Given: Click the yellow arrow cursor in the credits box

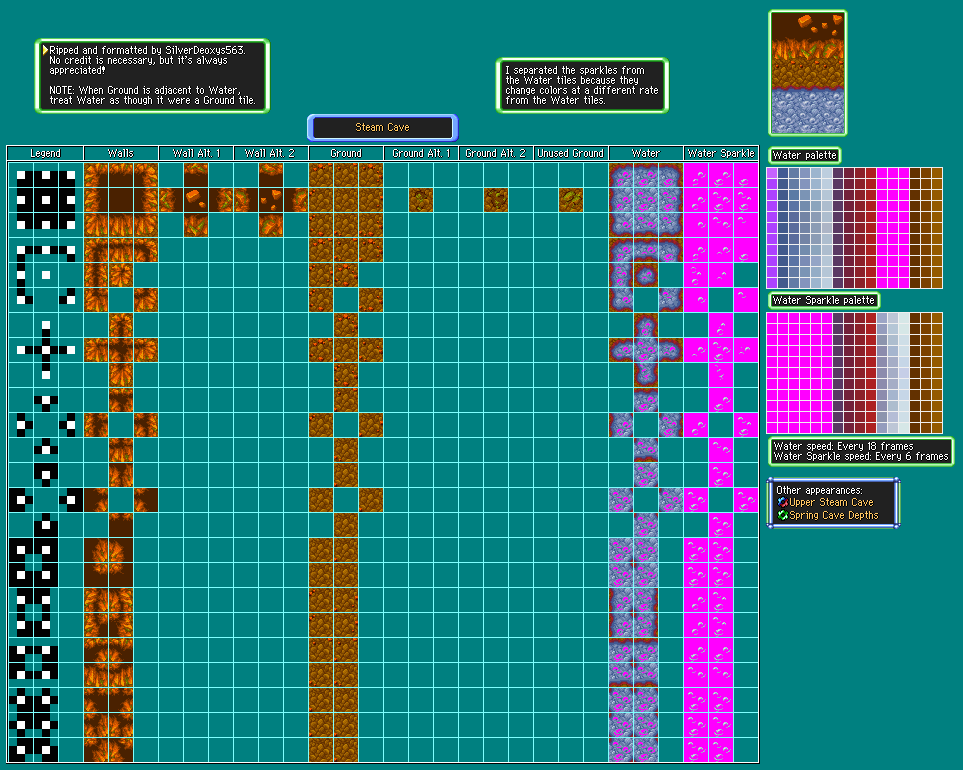Looking at the screenshot, I should pos(45,50).
